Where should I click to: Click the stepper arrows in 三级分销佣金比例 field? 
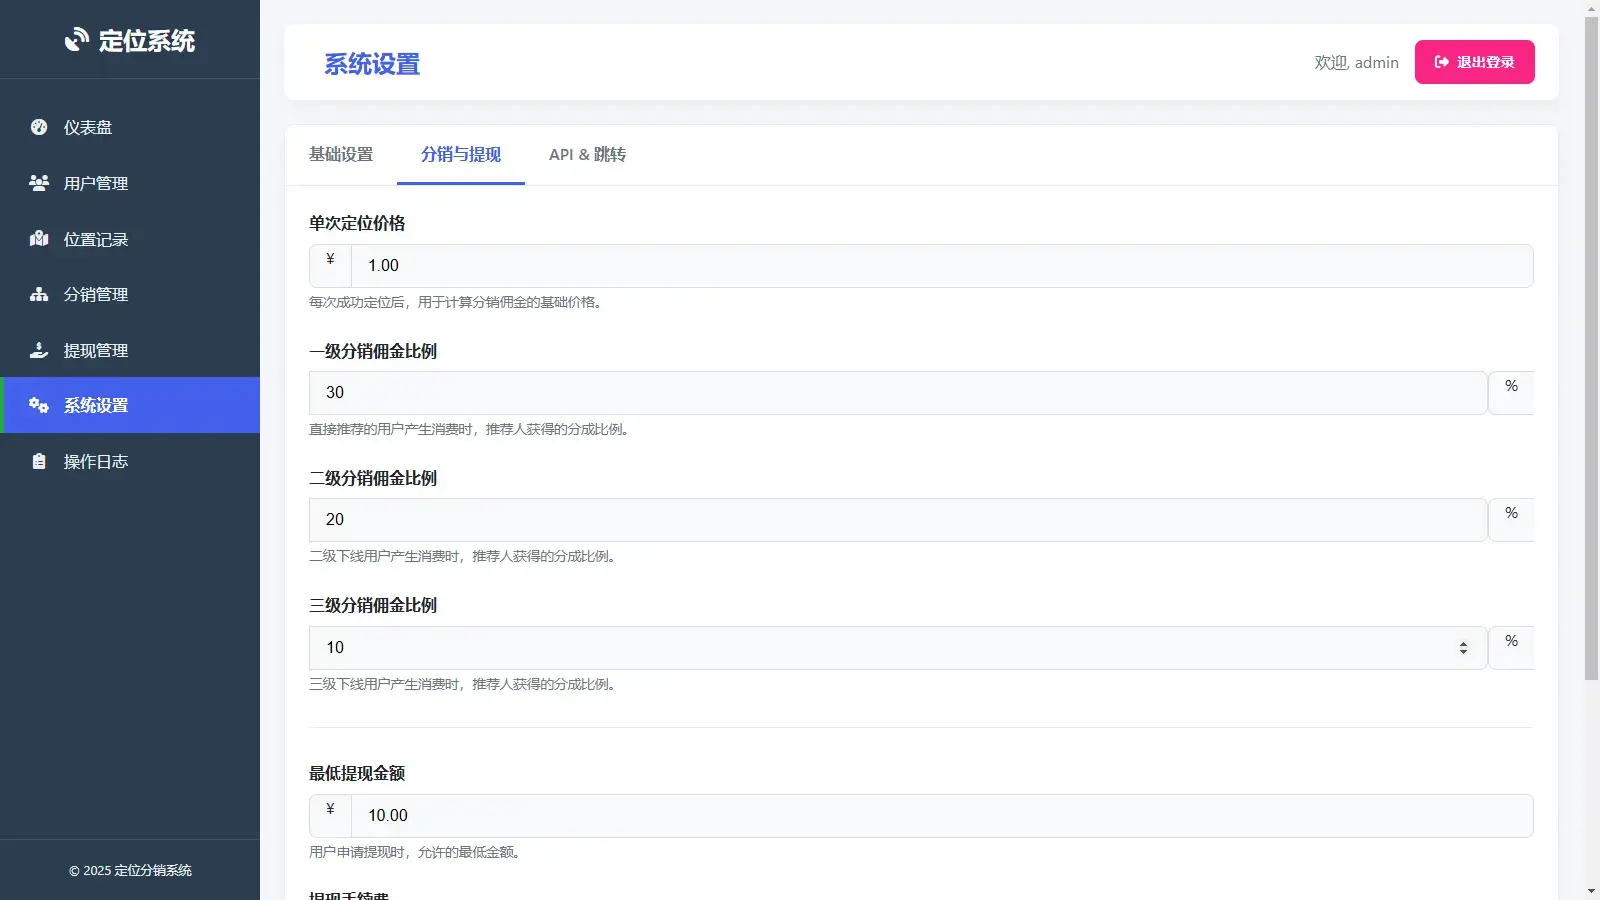[x=1463, y=648]
